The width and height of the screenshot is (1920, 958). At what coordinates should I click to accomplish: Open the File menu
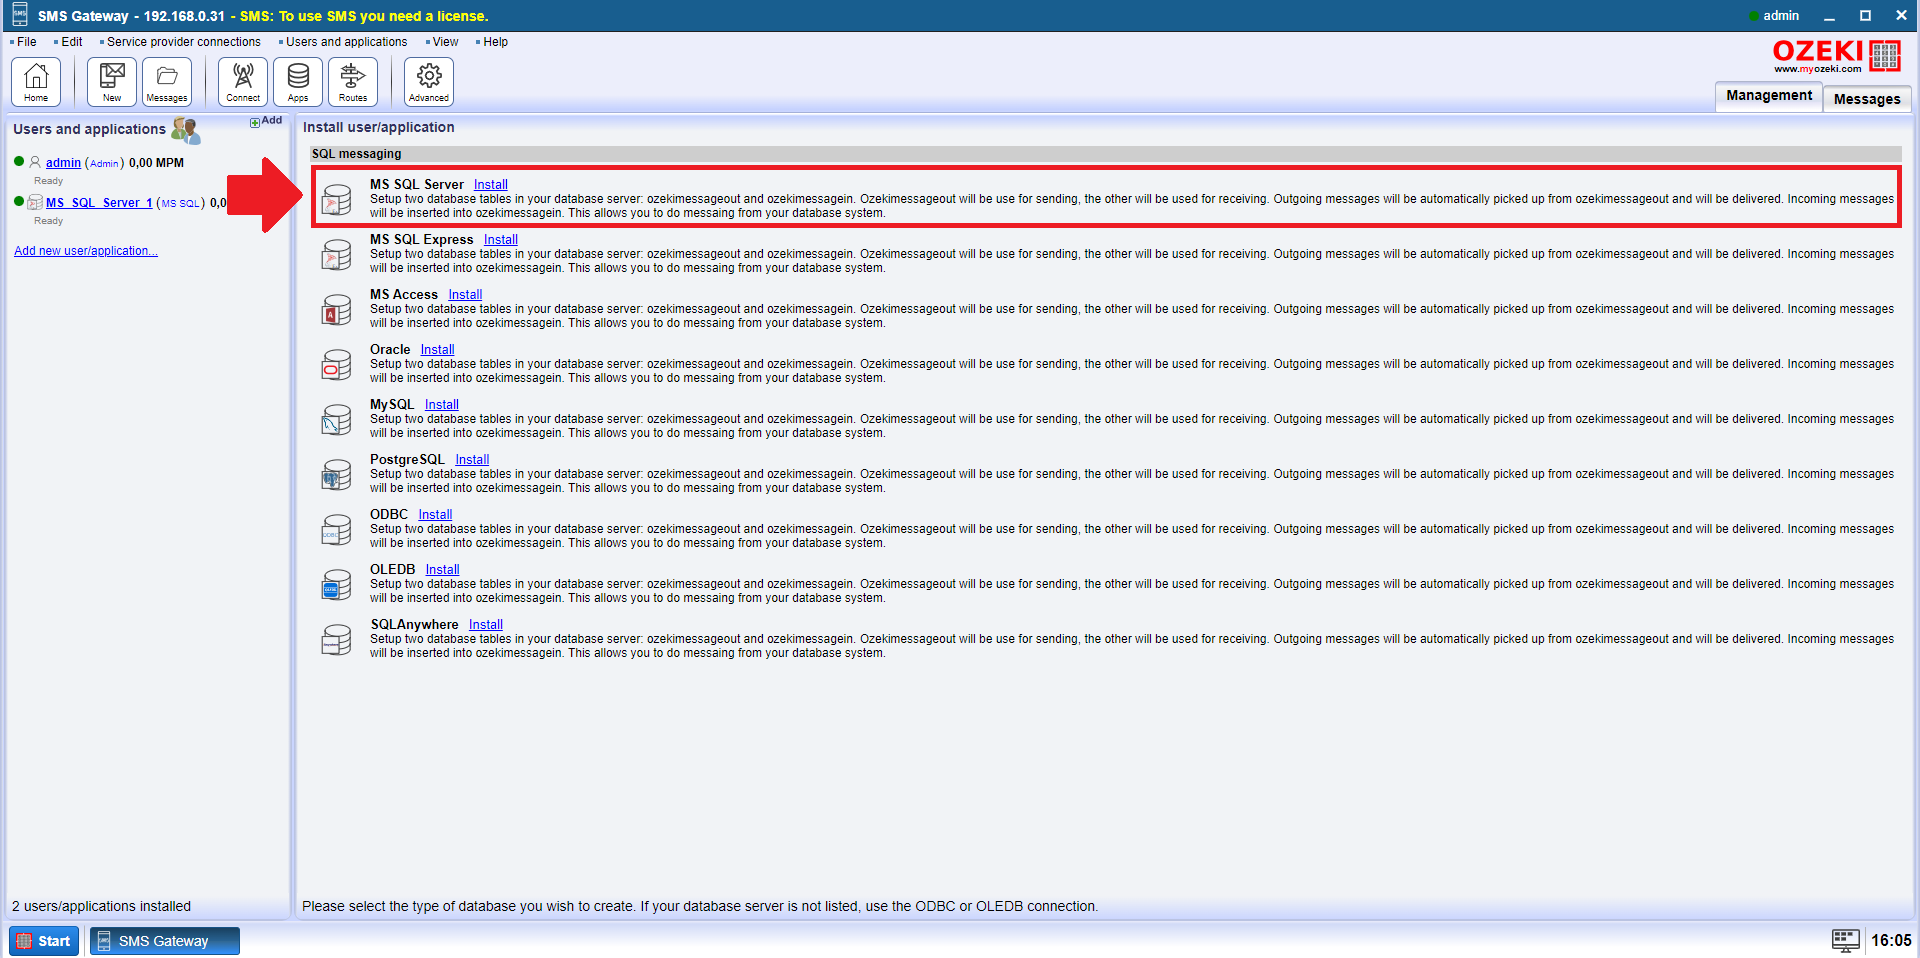point(27,42)
